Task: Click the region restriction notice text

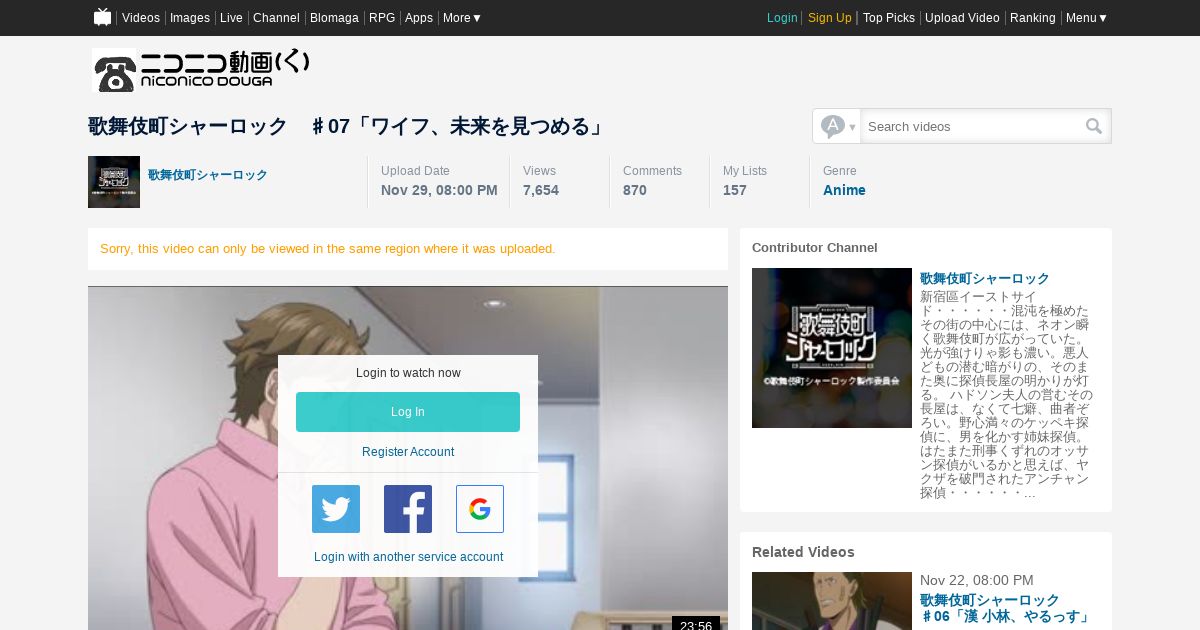Action: pyautogui.click(x=328, y=249)
